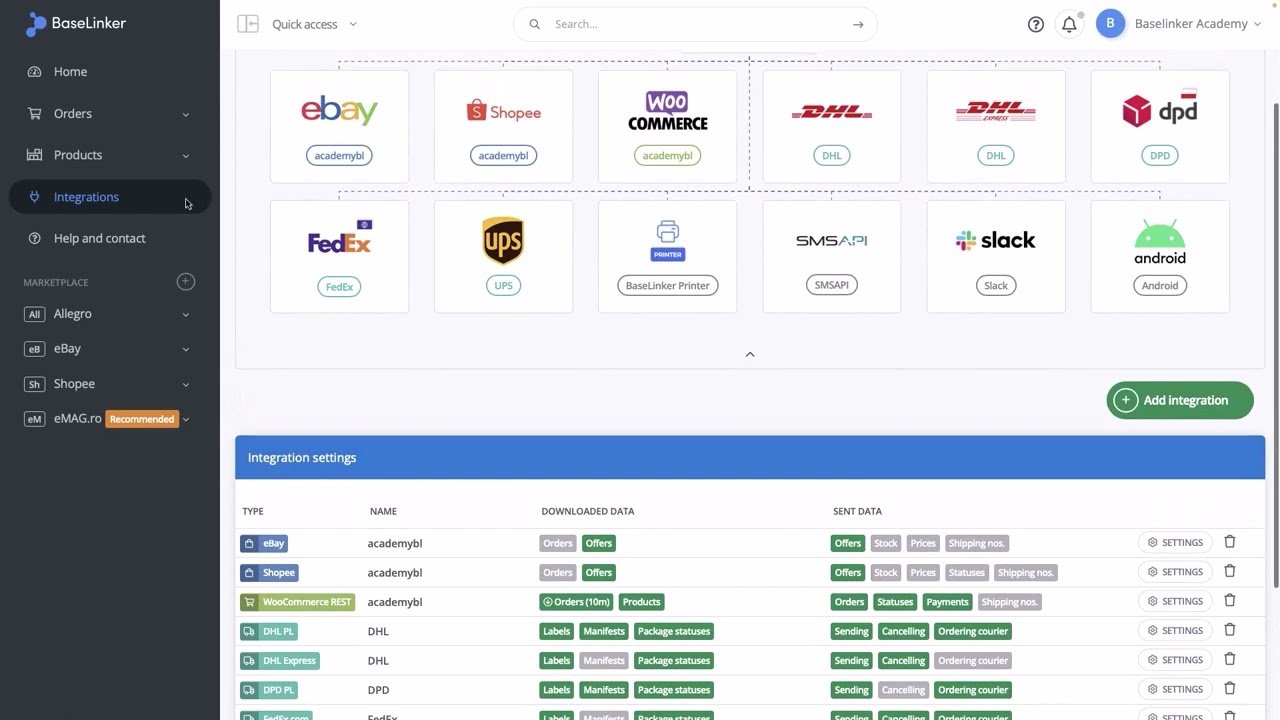1280x720 pixels.
Task: Open the help question mark icon
Action: pos(1036,24)
